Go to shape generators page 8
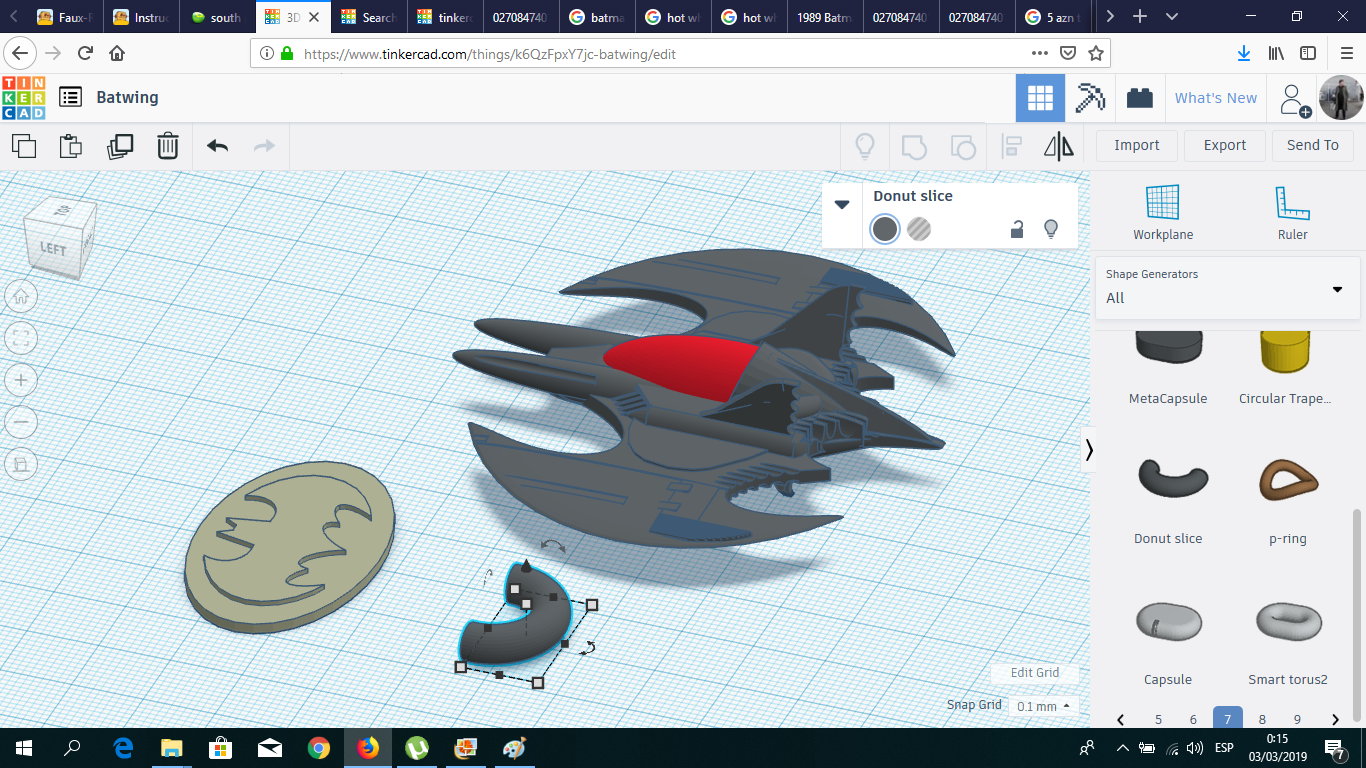This screenshot has width=1366, height=768. (x=1262, y=720)
